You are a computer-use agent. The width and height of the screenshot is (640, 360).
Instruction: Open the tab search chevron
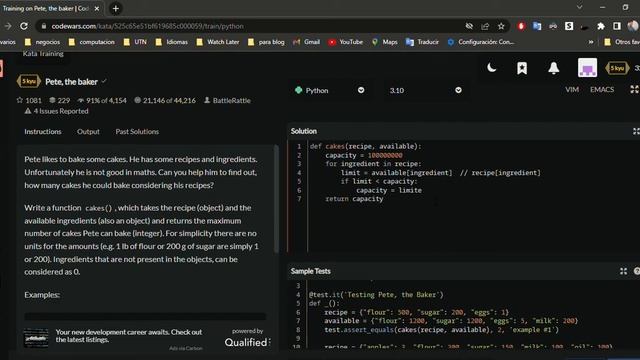click(579, 7)
